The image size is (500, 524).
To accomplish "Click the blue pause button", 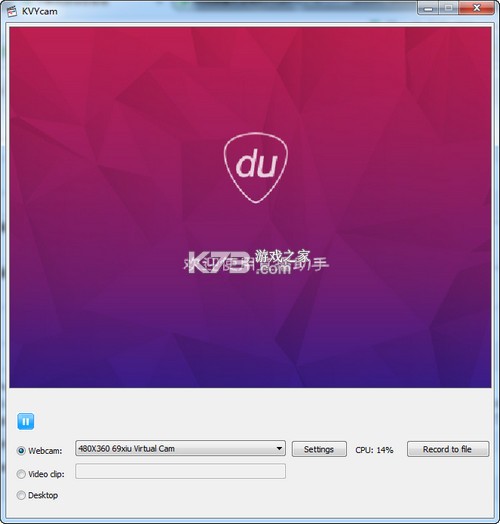I will pos(26,421).
